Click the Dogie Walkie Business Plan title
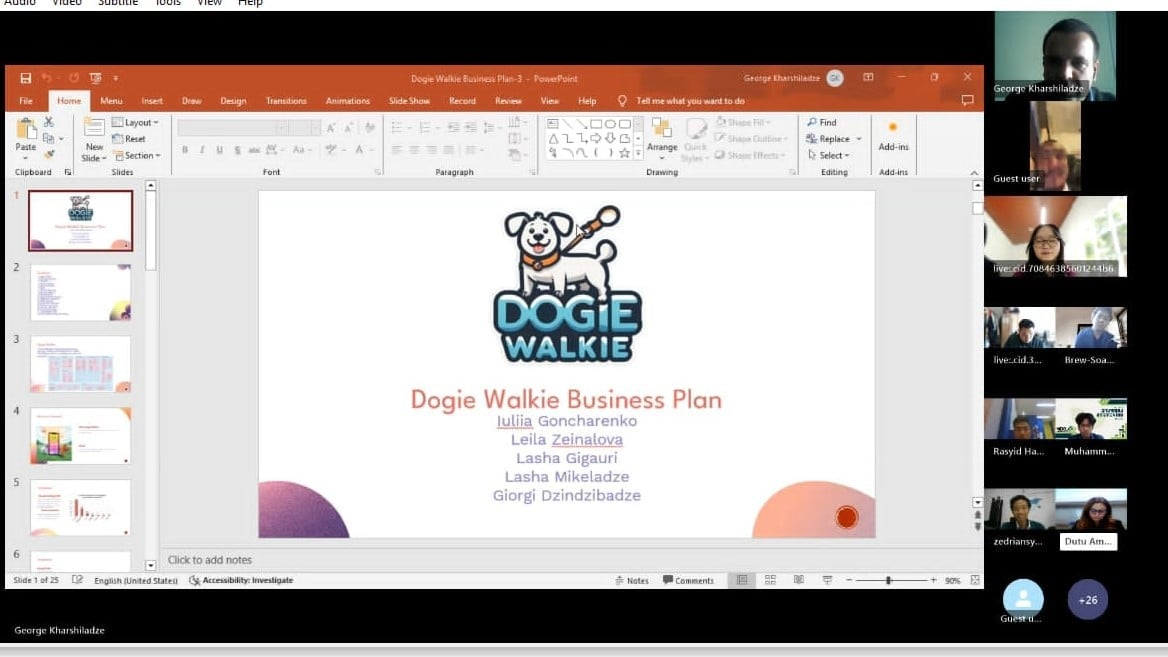 pos(566,399)
